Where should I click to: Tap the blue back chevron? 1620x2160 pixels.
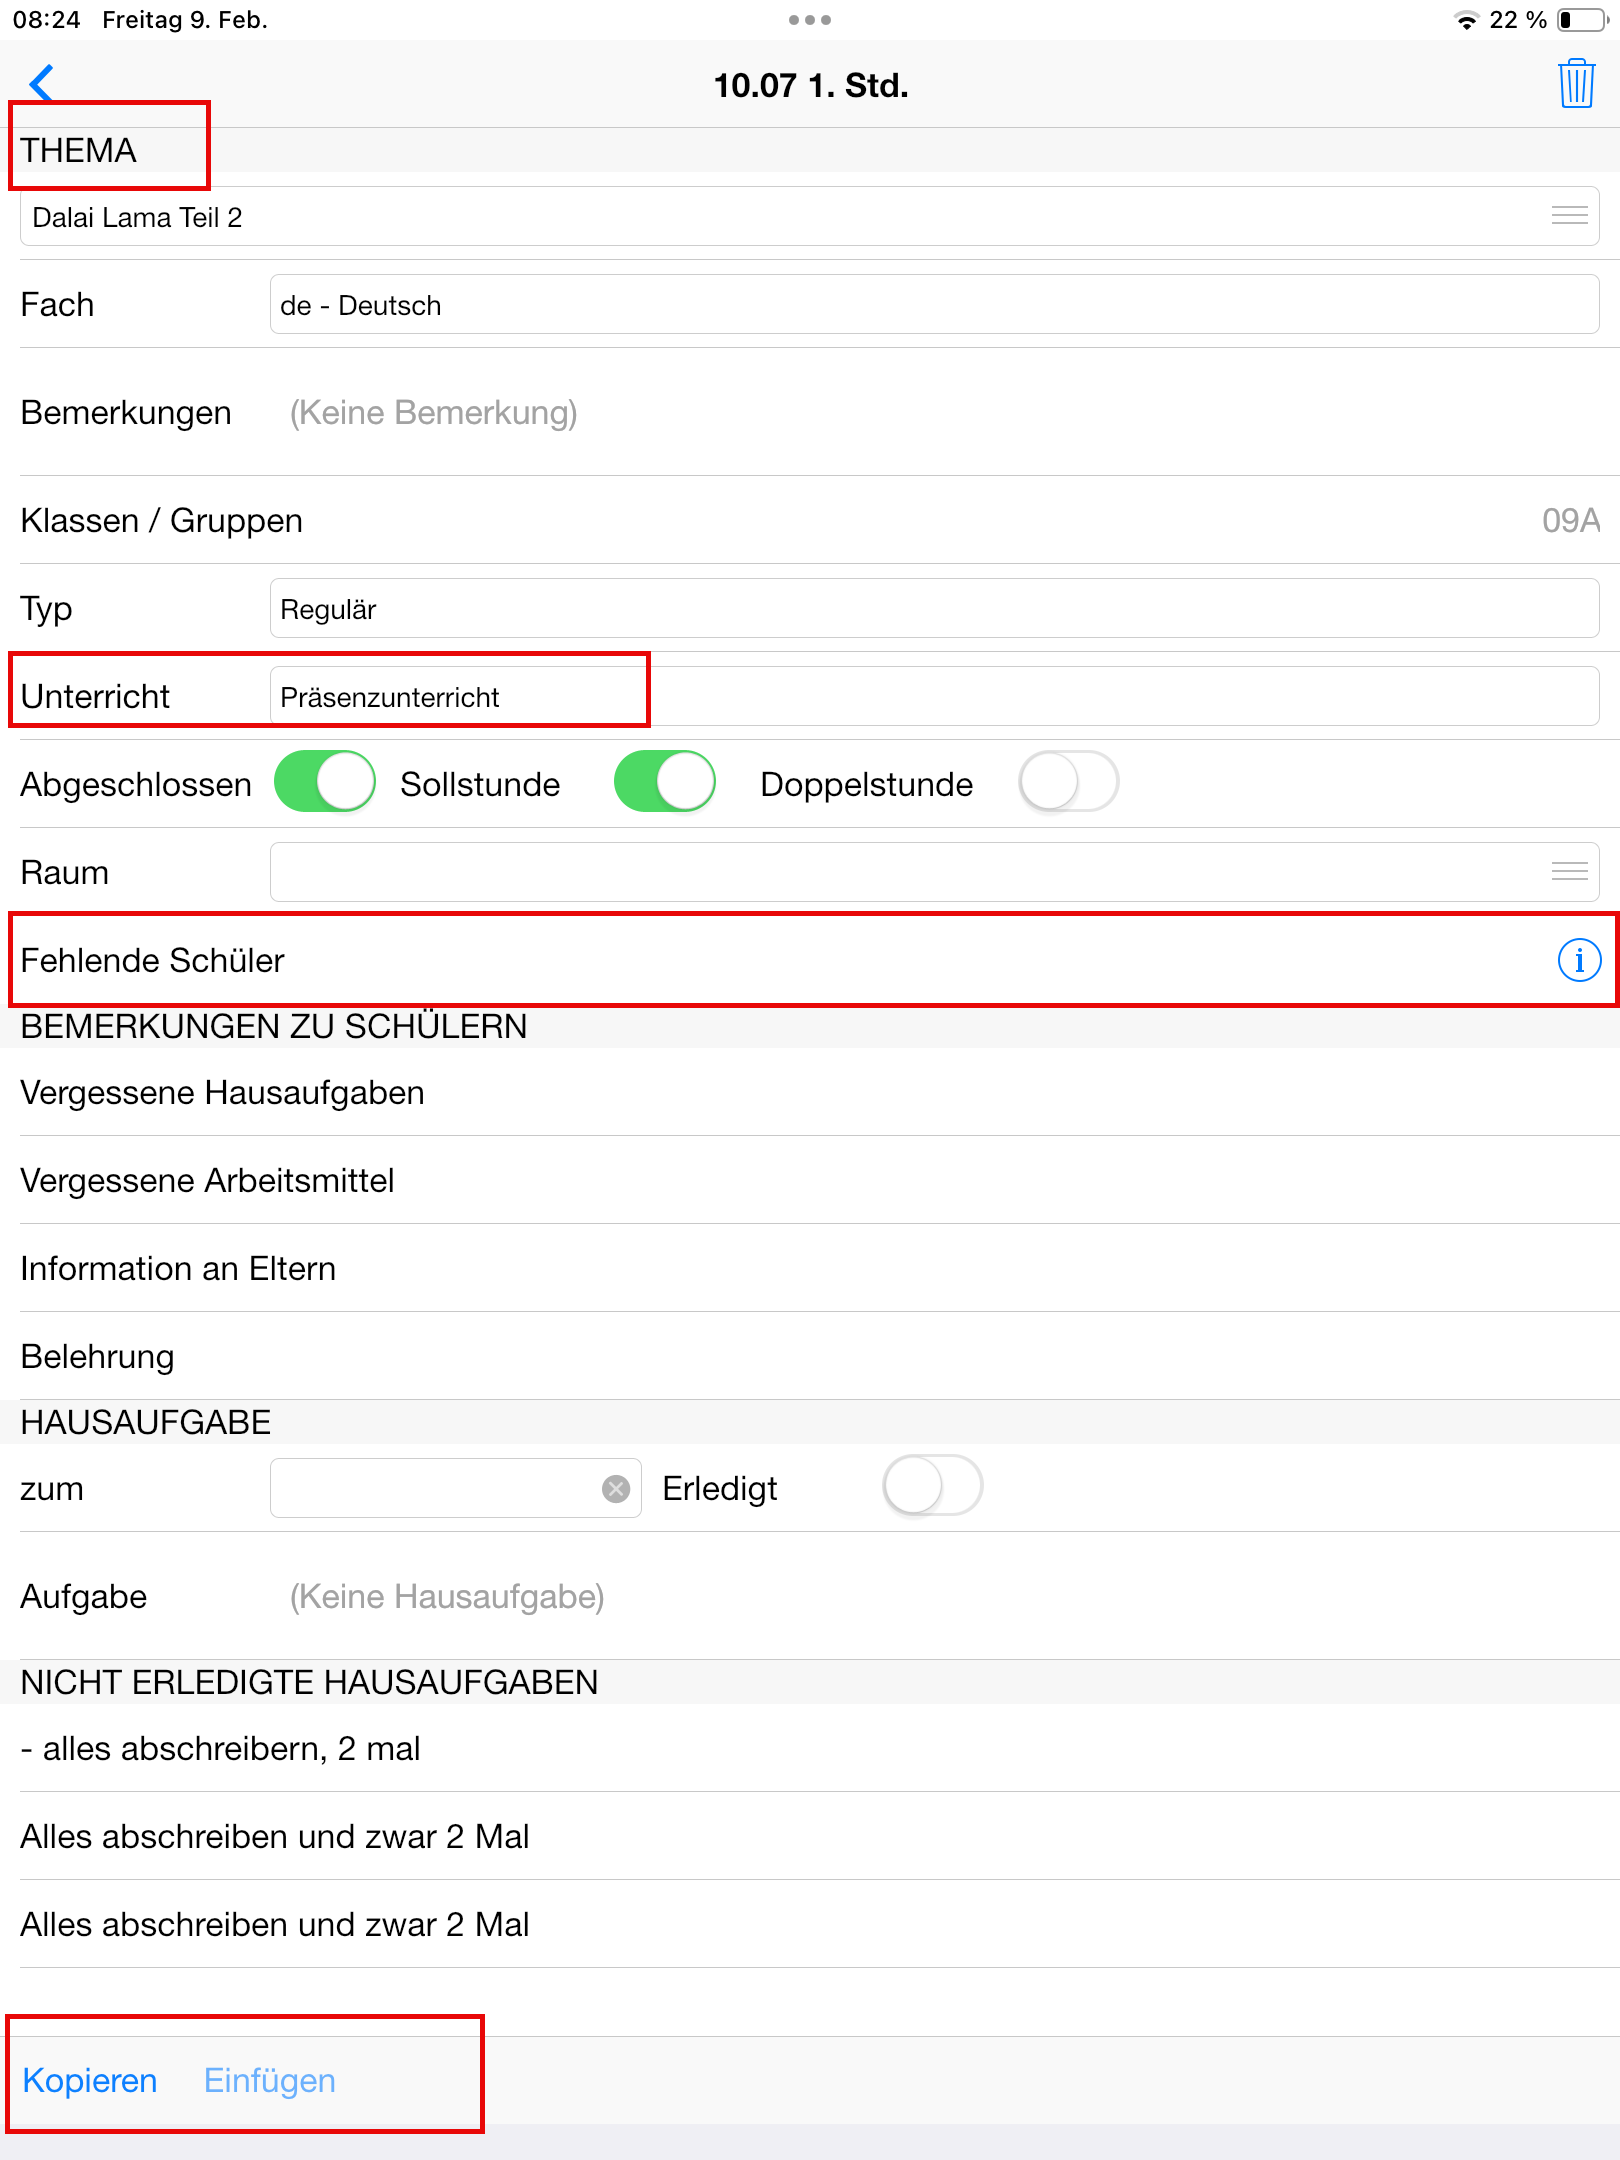click(41, 83)
